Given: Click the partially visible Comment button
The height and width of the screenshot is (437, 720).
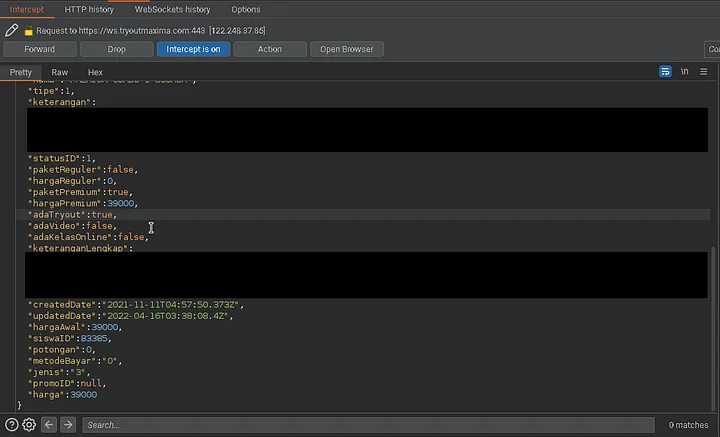Looking at the screenshot, I should 712,49.
